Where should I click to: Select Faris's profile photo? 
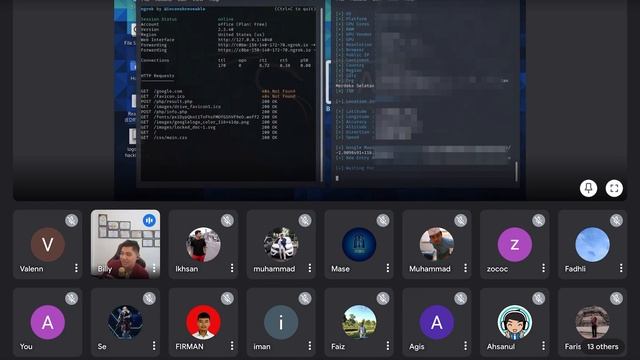coord(592,322)
